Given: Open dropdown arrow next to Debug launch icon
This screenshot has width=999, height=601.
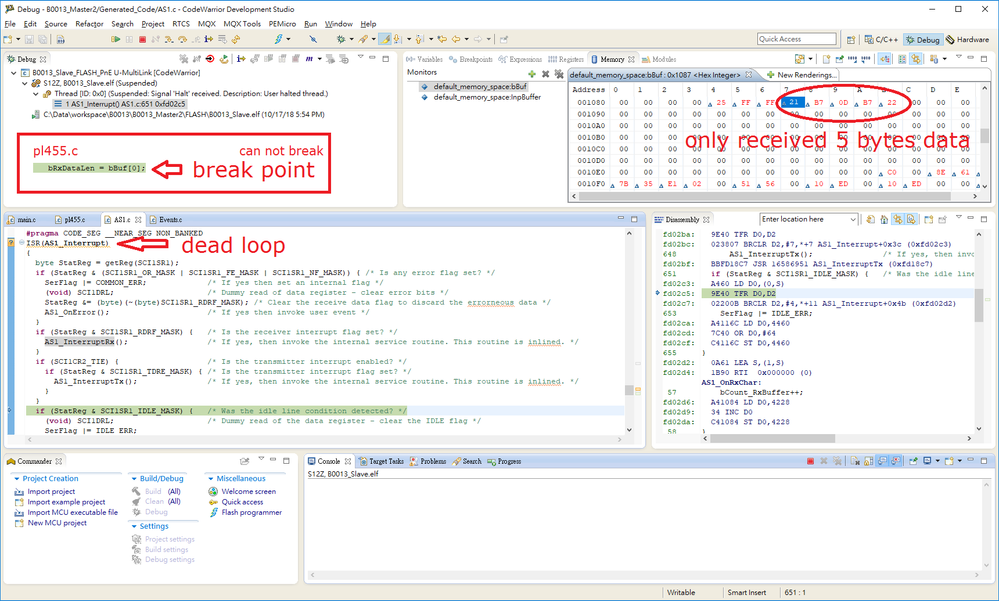Looking at the screenshot, I should coord(351,40).
